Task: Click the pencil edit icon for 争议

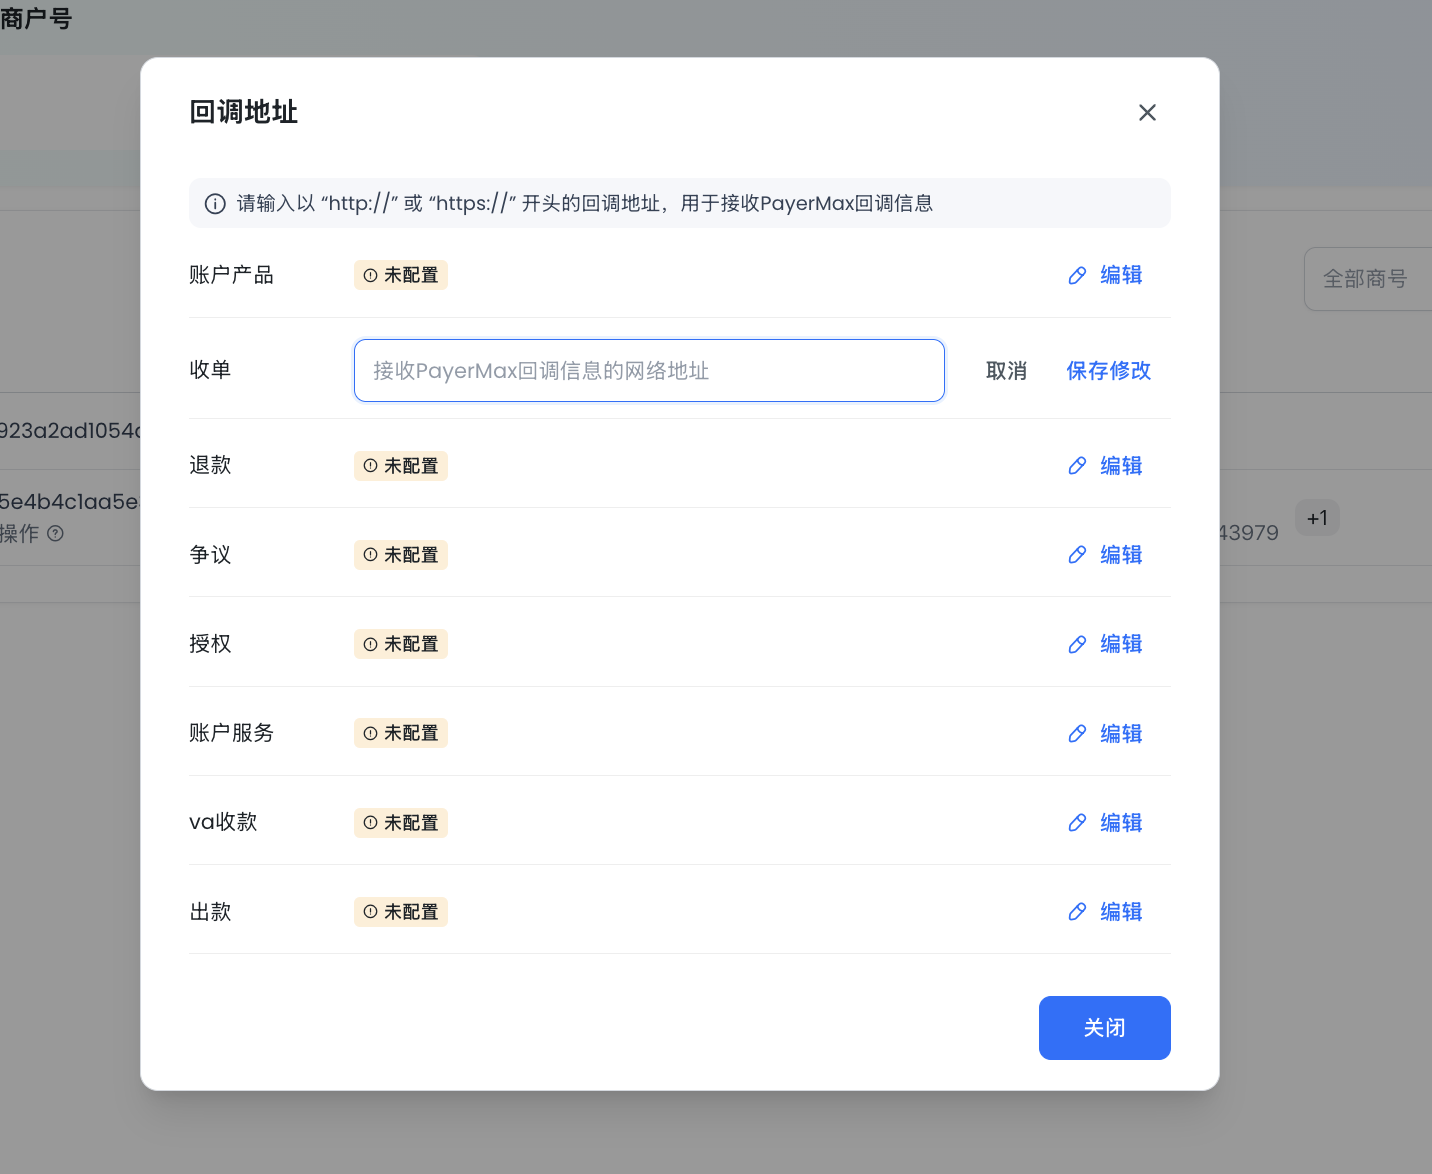Action: (x=1077, y=555)
